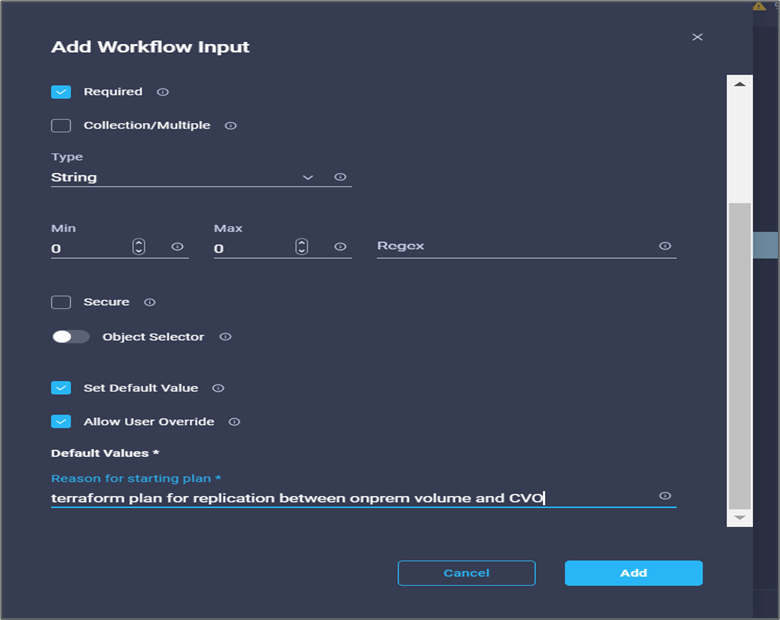Check the Secure checkbox

coord(61,302)
